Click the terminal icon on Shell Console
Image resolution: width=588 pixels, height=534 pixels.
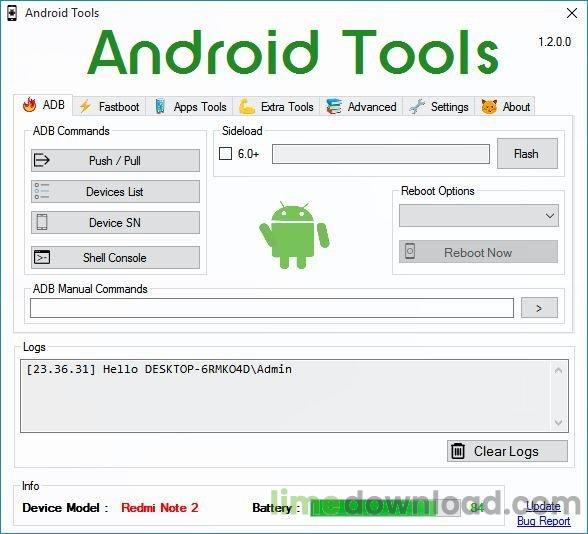(42, 257)
